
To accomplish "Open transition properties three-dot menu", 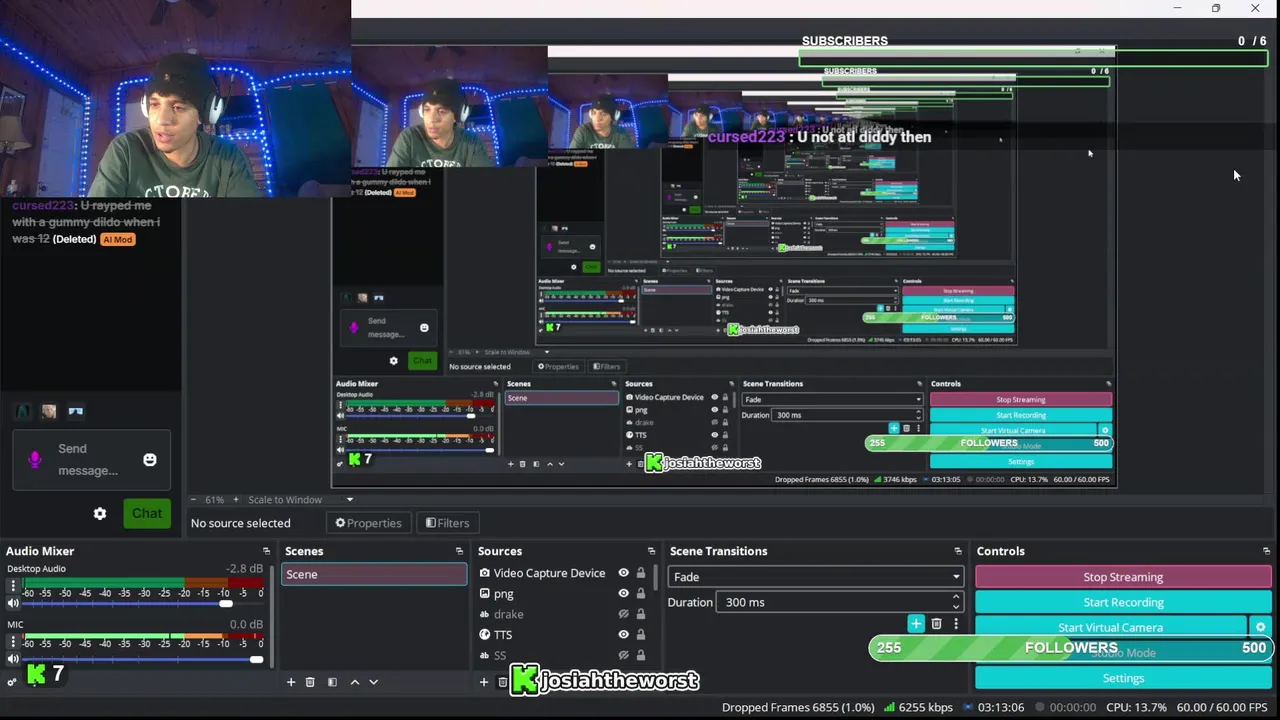I will coord(955,624).
